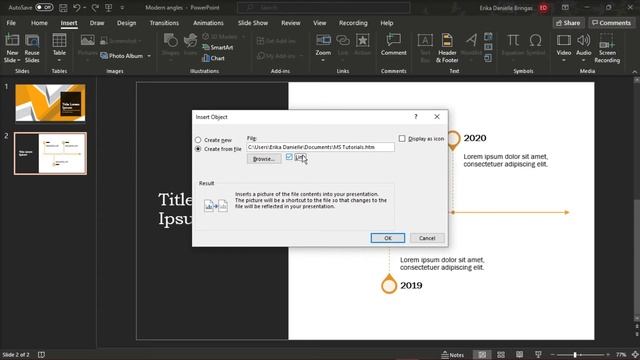The height and width of the screenshot is (360, 640).
Task: Undo the last action
Action: [76, 7]
